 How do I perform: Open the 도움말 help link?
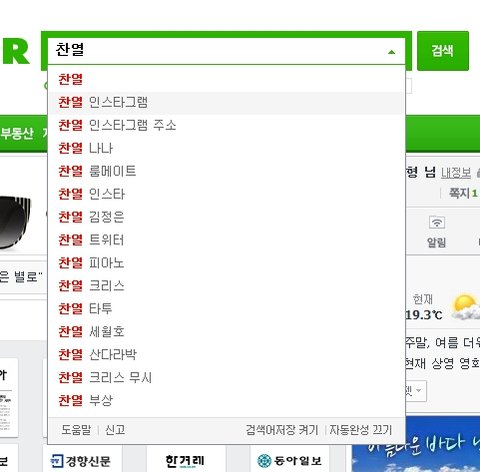pos(76,430)
